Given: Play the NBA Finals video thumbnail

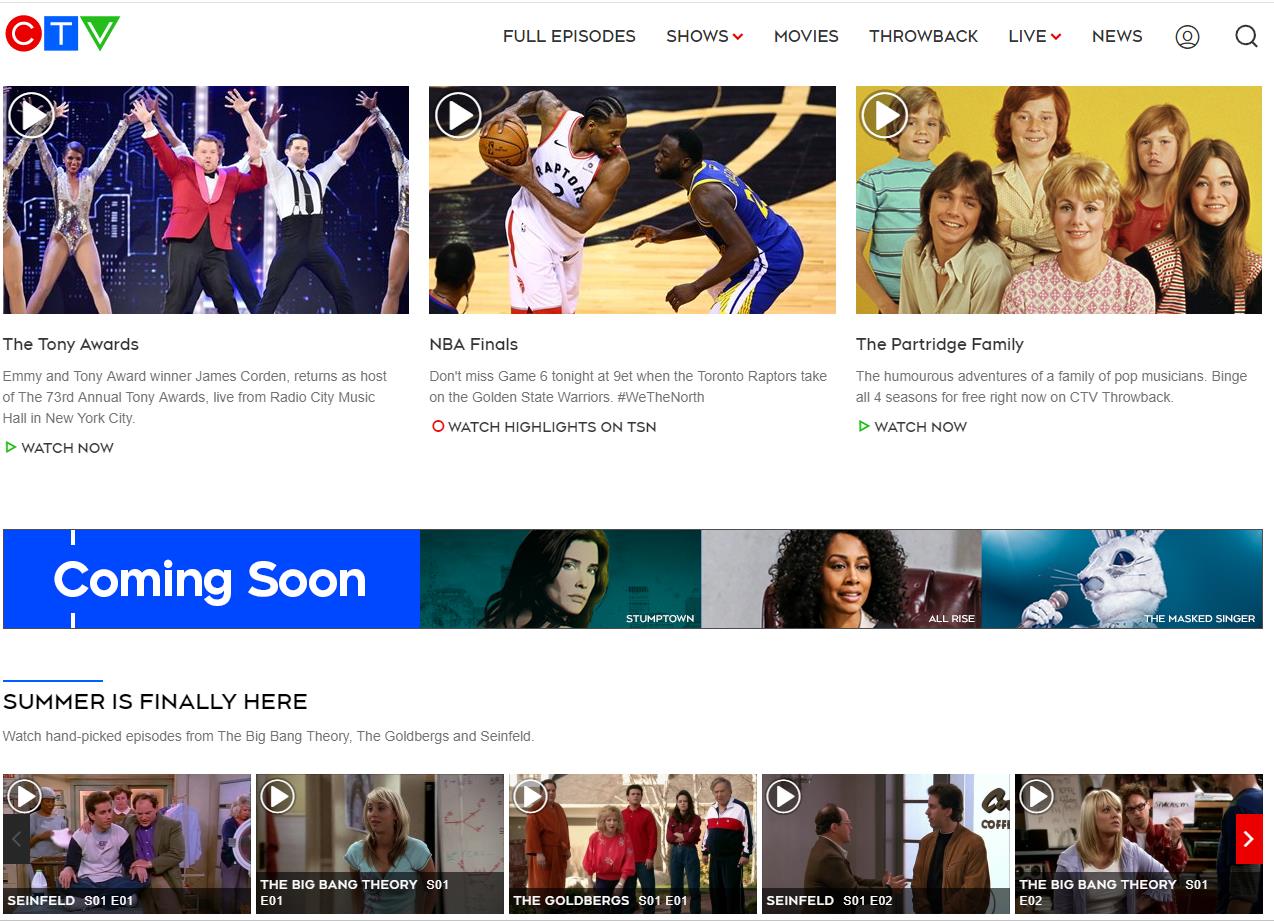Looking at the screenshot, I should pos(632,200).
